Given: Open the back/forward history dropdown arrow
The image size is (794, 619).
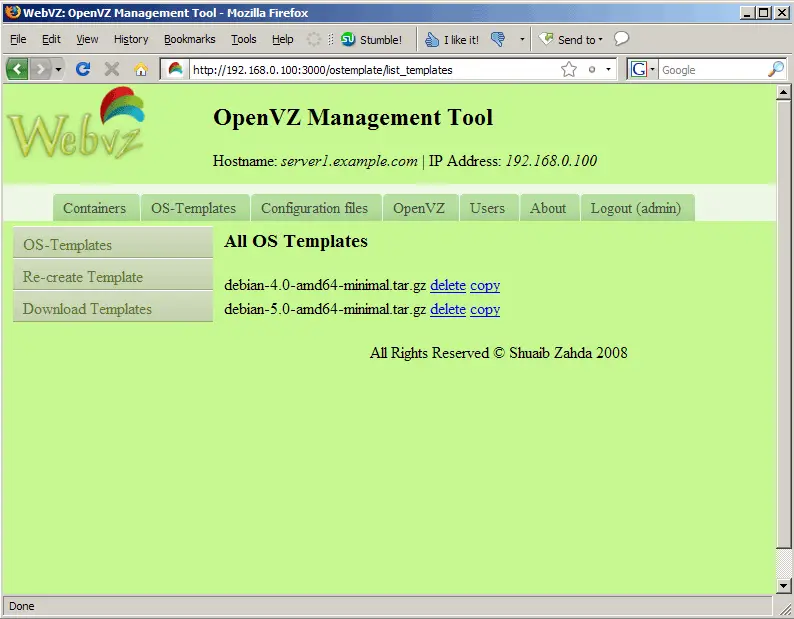Looking at the screenshot, I should click(58, 69).
